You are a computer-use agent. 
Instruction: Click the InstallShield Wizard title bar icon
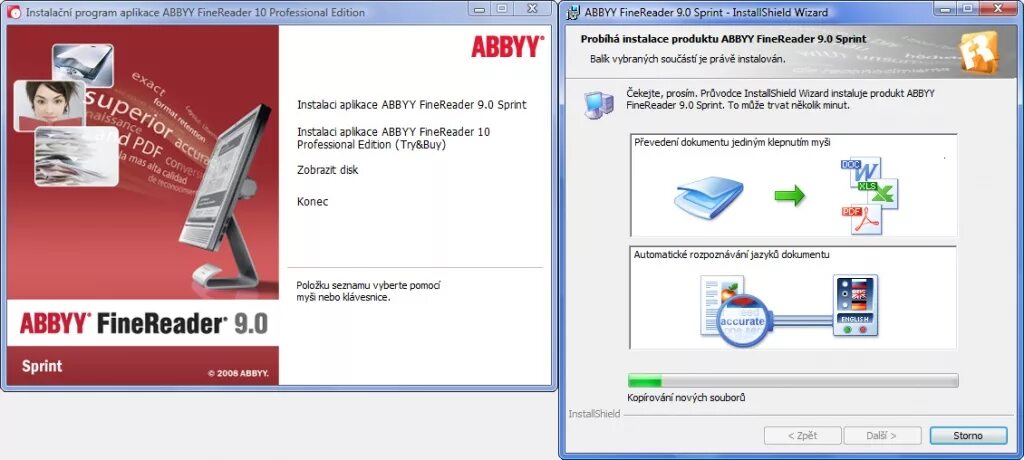pos(573,12)
